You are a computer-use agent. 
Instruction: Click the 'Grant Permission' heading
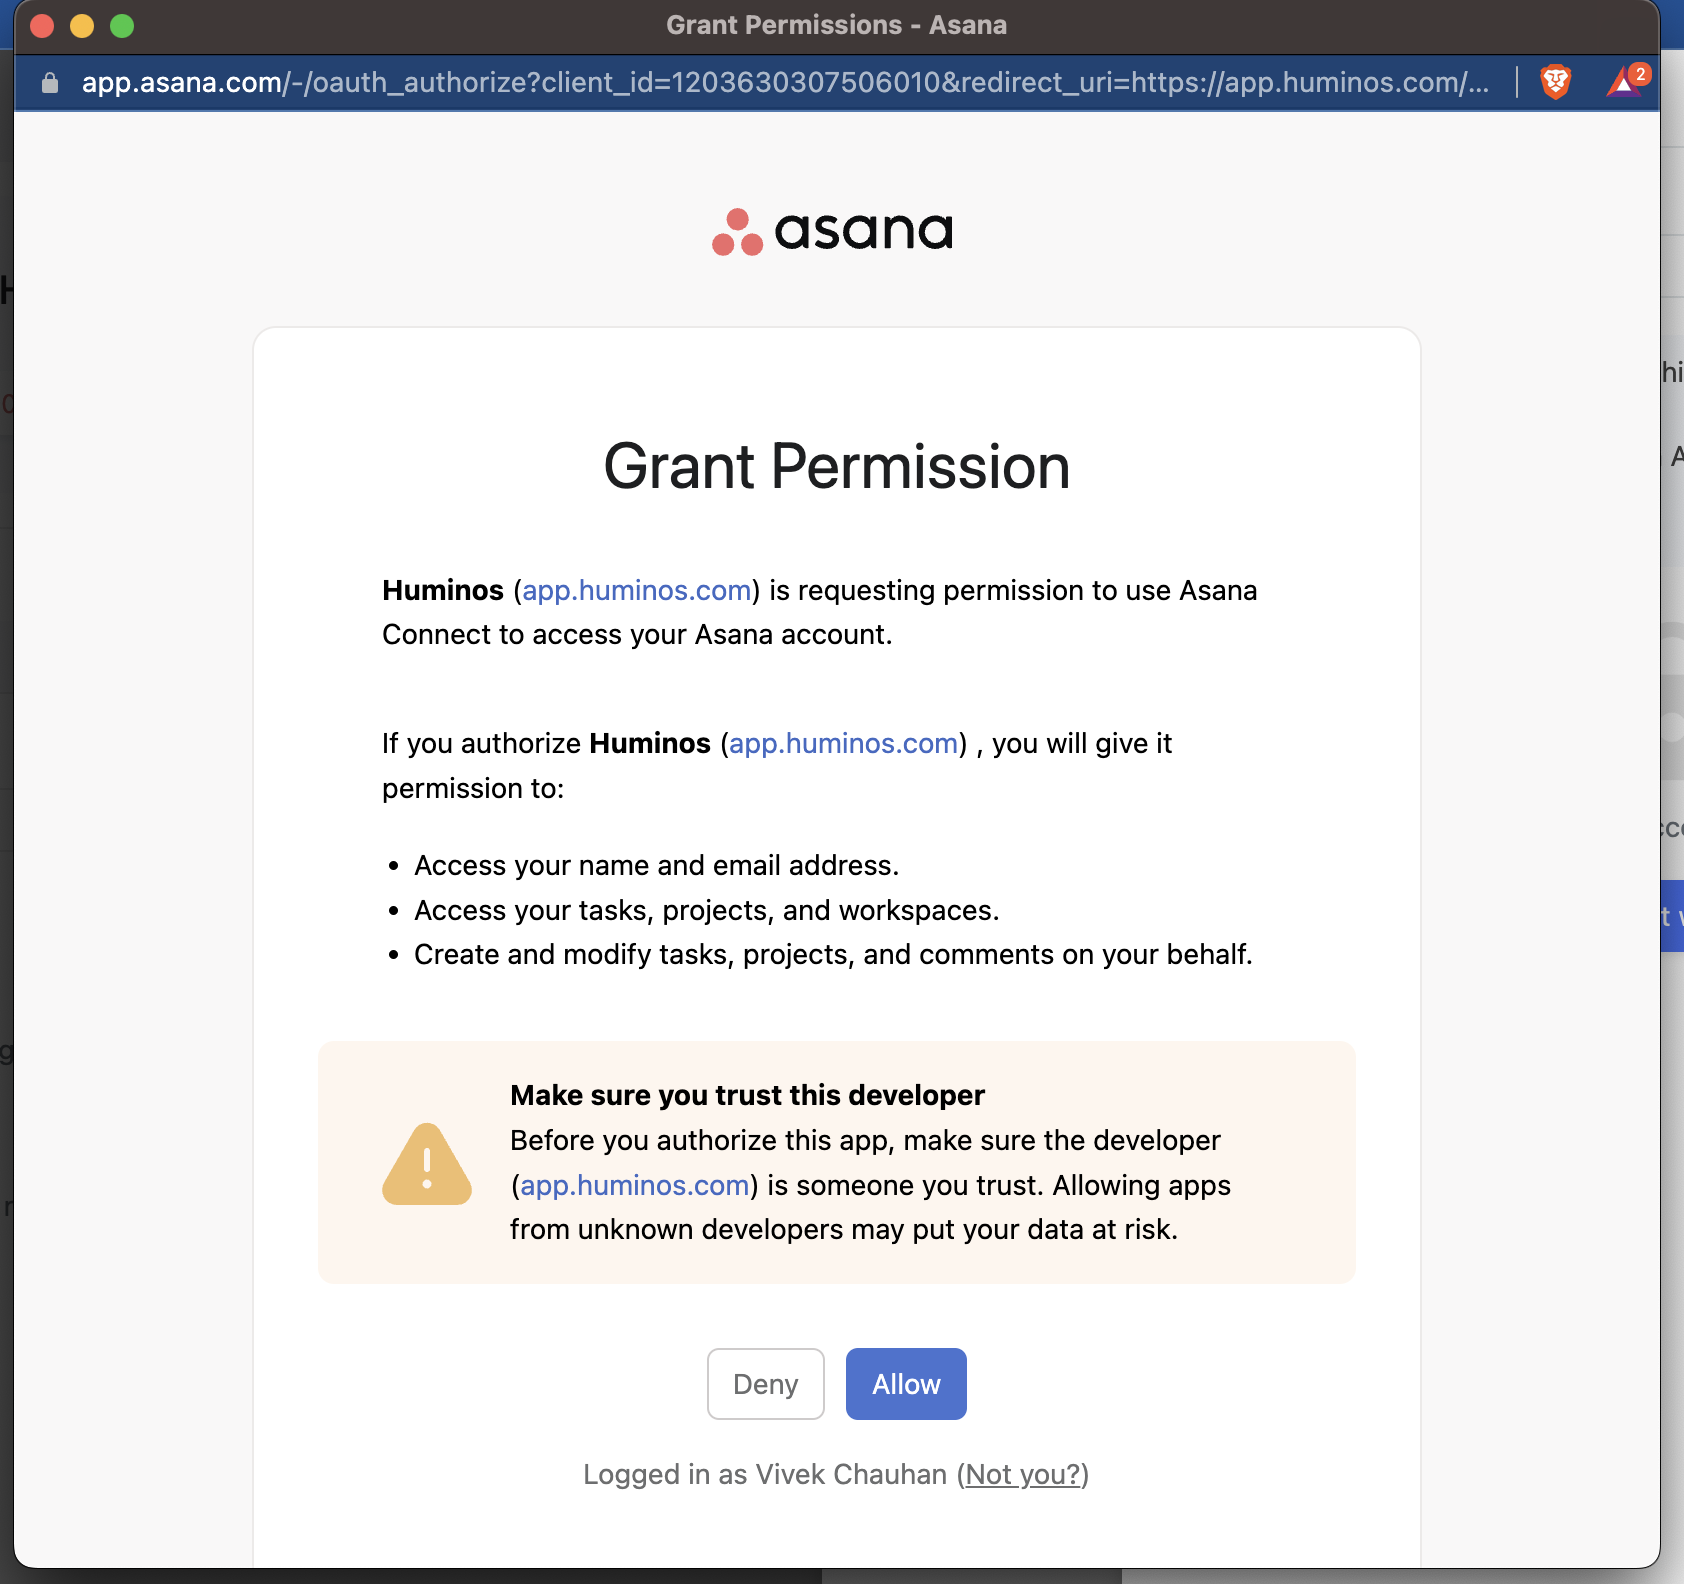pyautogui.click(x=837, y=467)
